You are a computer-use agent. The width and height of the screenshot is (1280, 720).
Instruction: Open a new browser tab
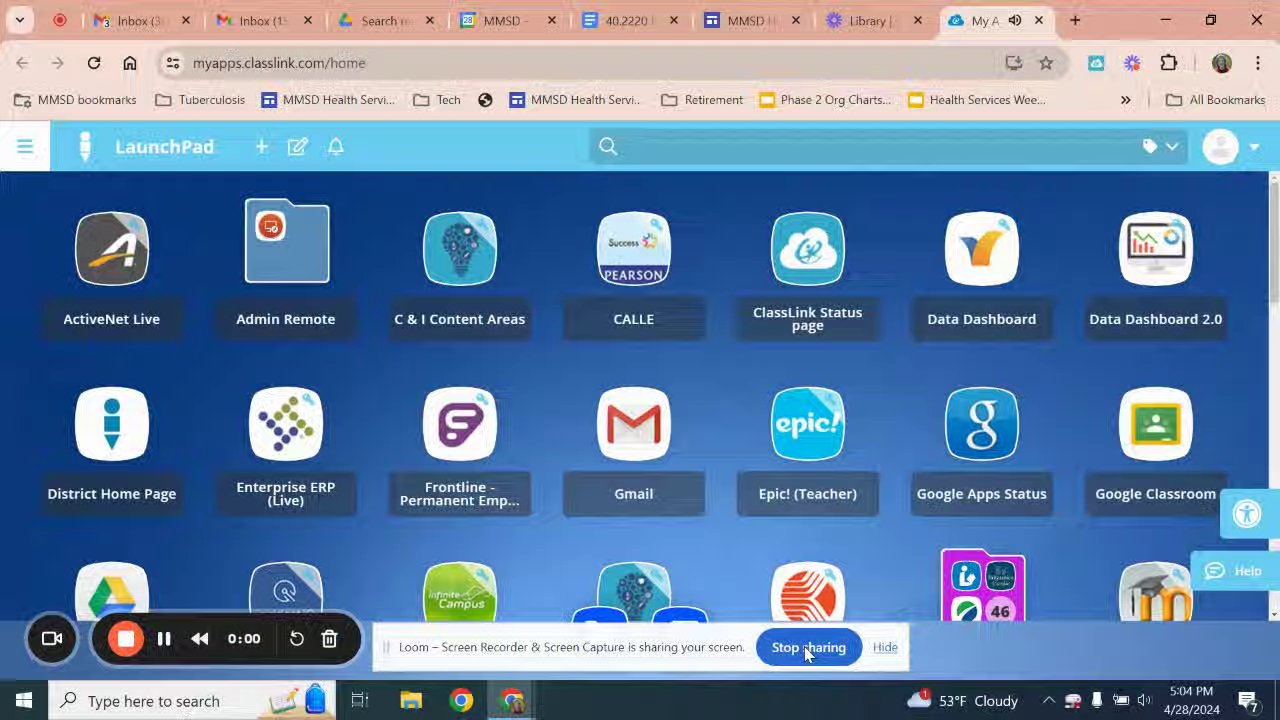[x=1075, y=20]
